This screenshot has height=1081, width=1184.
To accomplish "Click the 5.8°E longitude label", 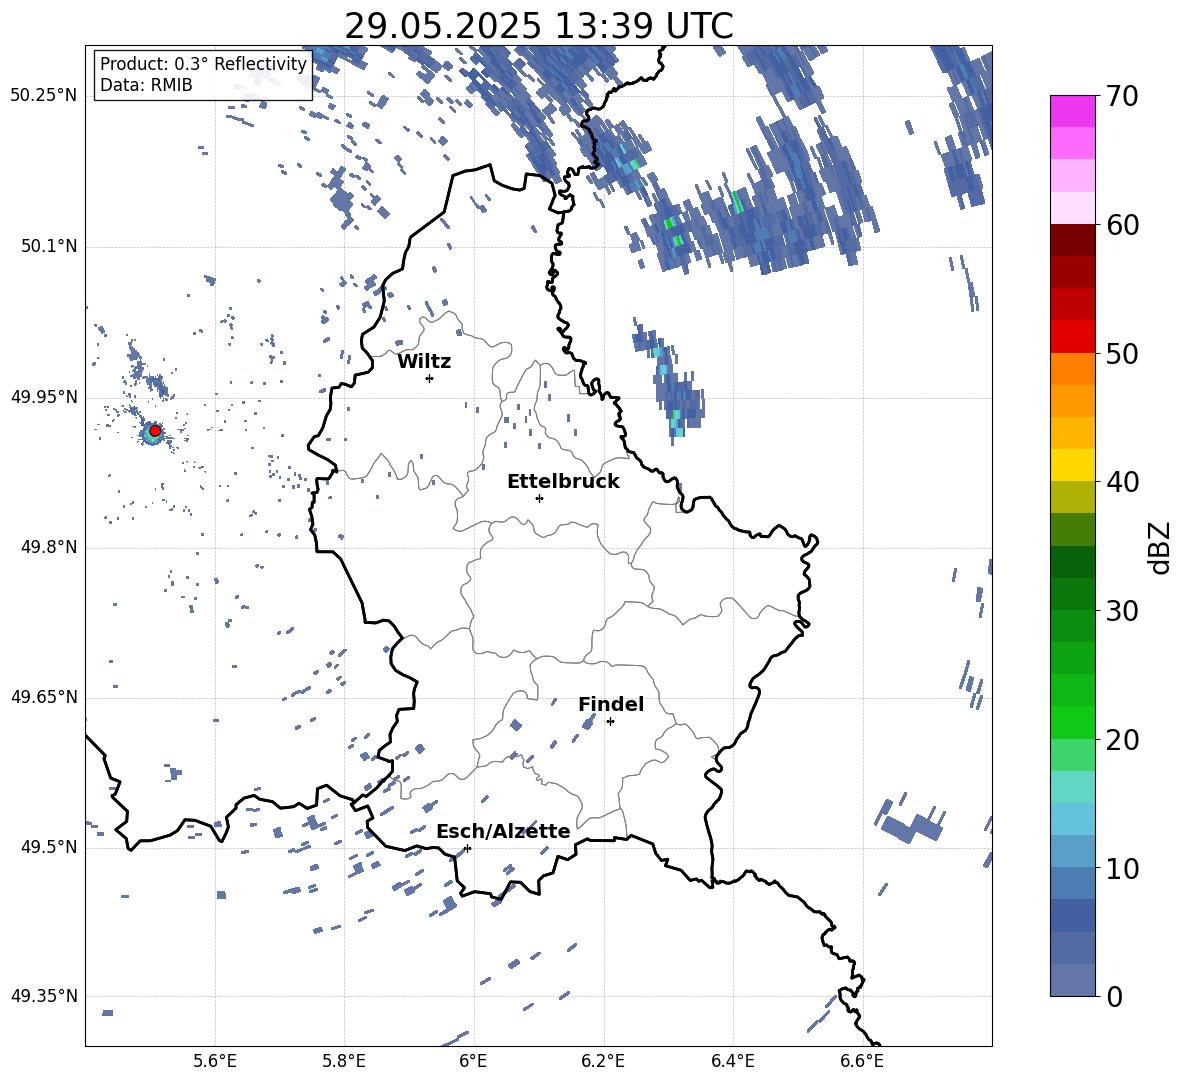I will 344,1061.
